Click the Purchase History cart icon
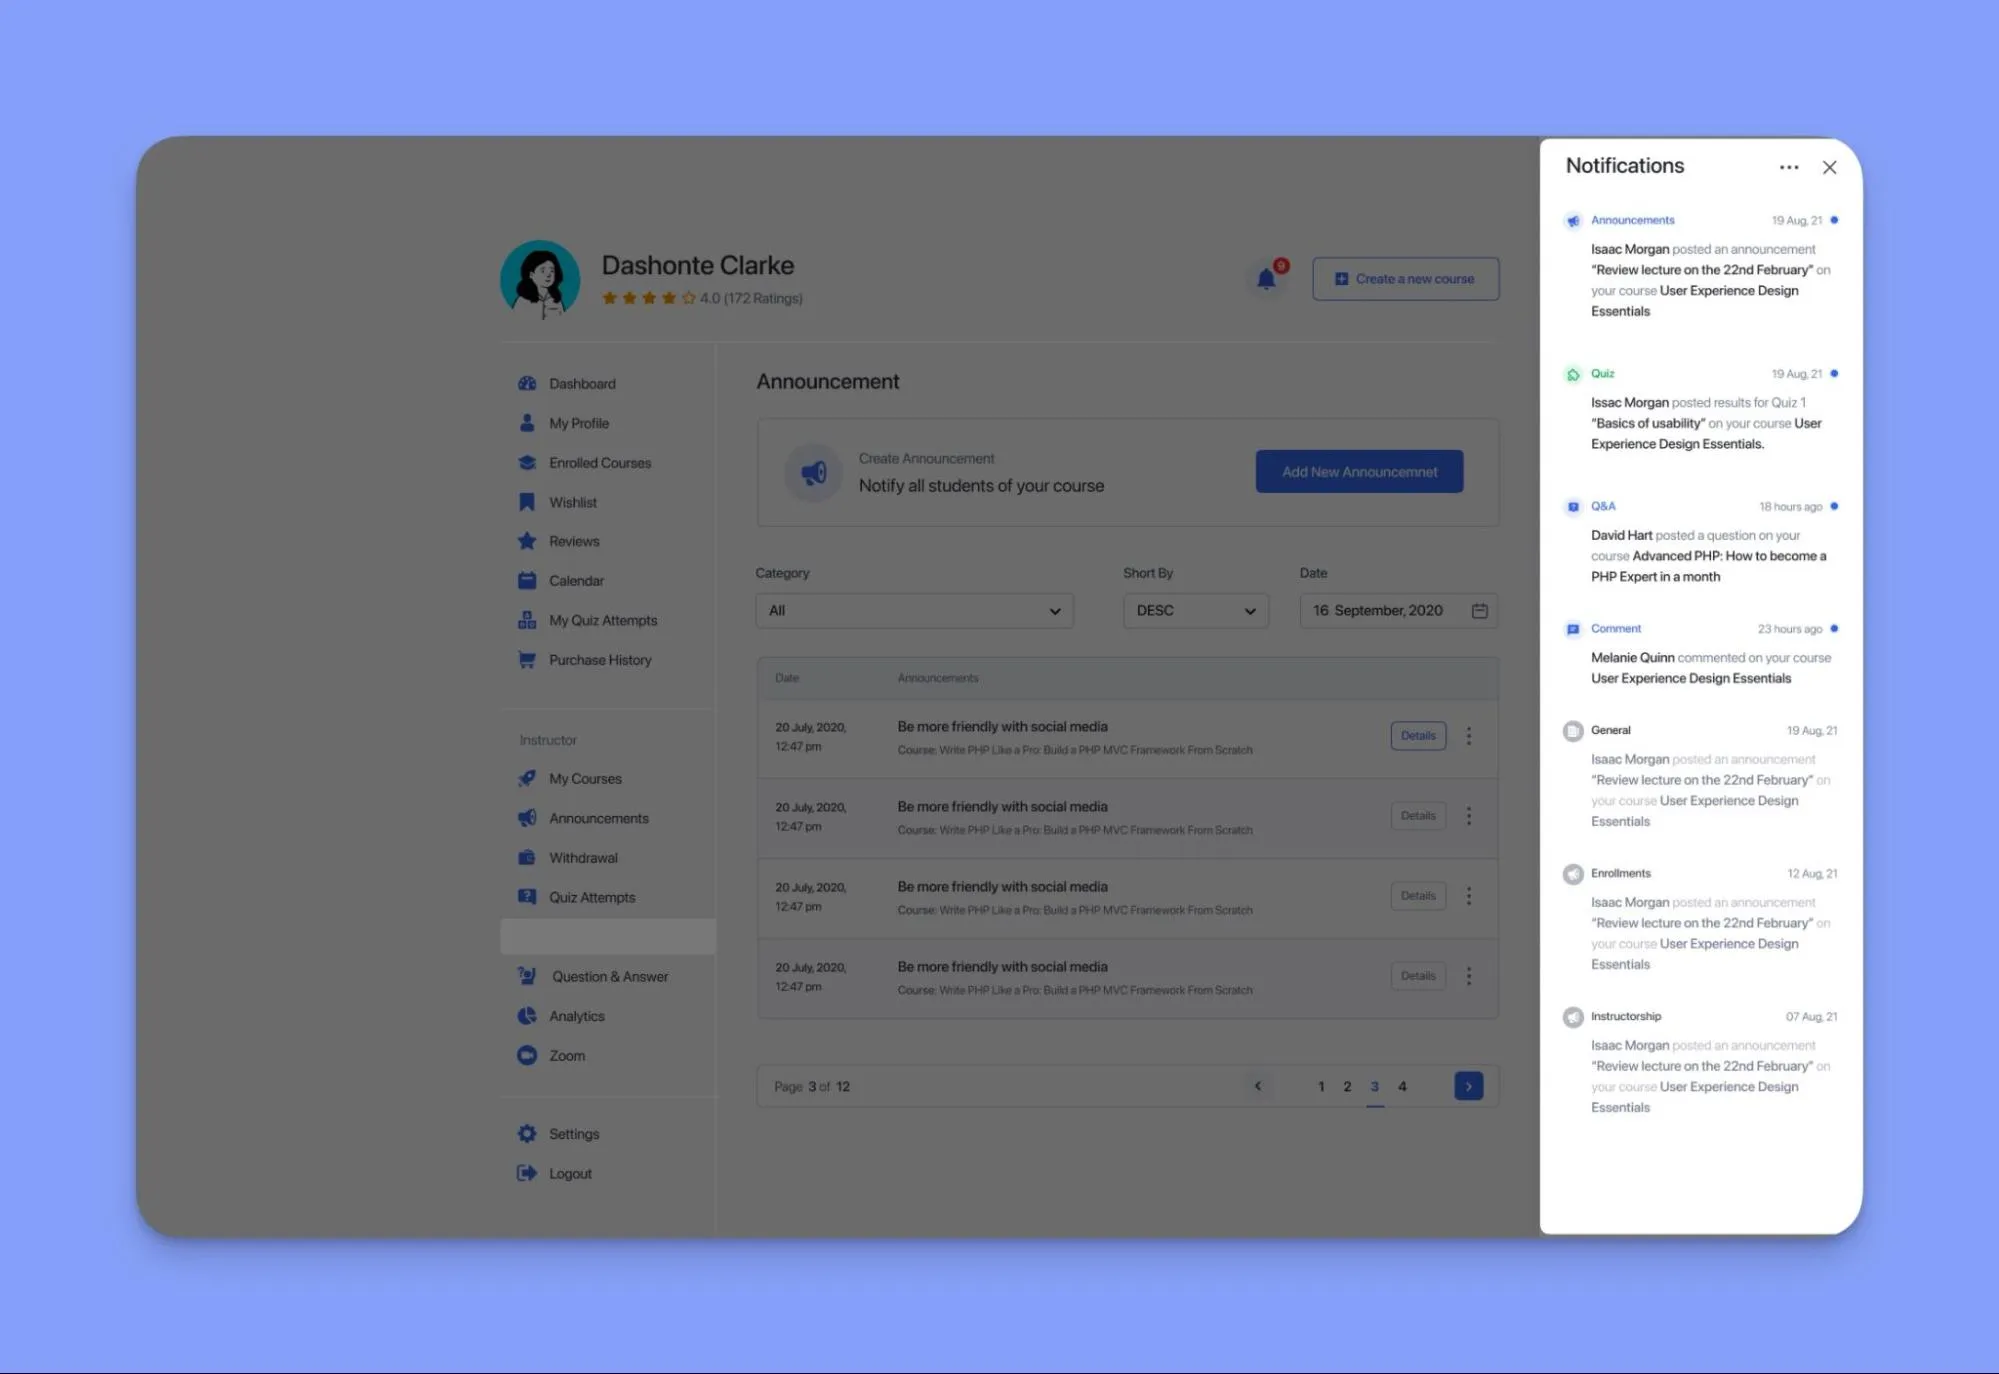The width and height of the screenshot is (1999, 1374). [x=527, y=660]
